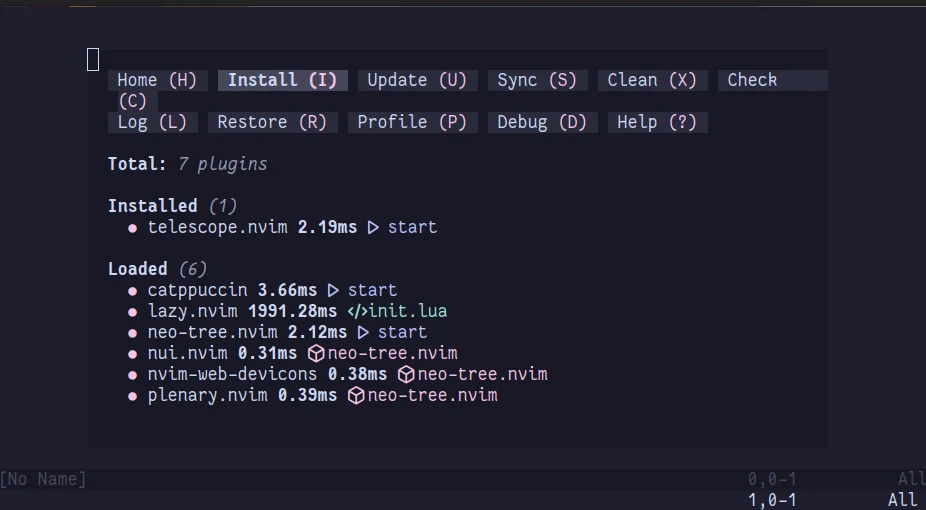Click the package icon in plenary.nvim row

coord(356,395)
